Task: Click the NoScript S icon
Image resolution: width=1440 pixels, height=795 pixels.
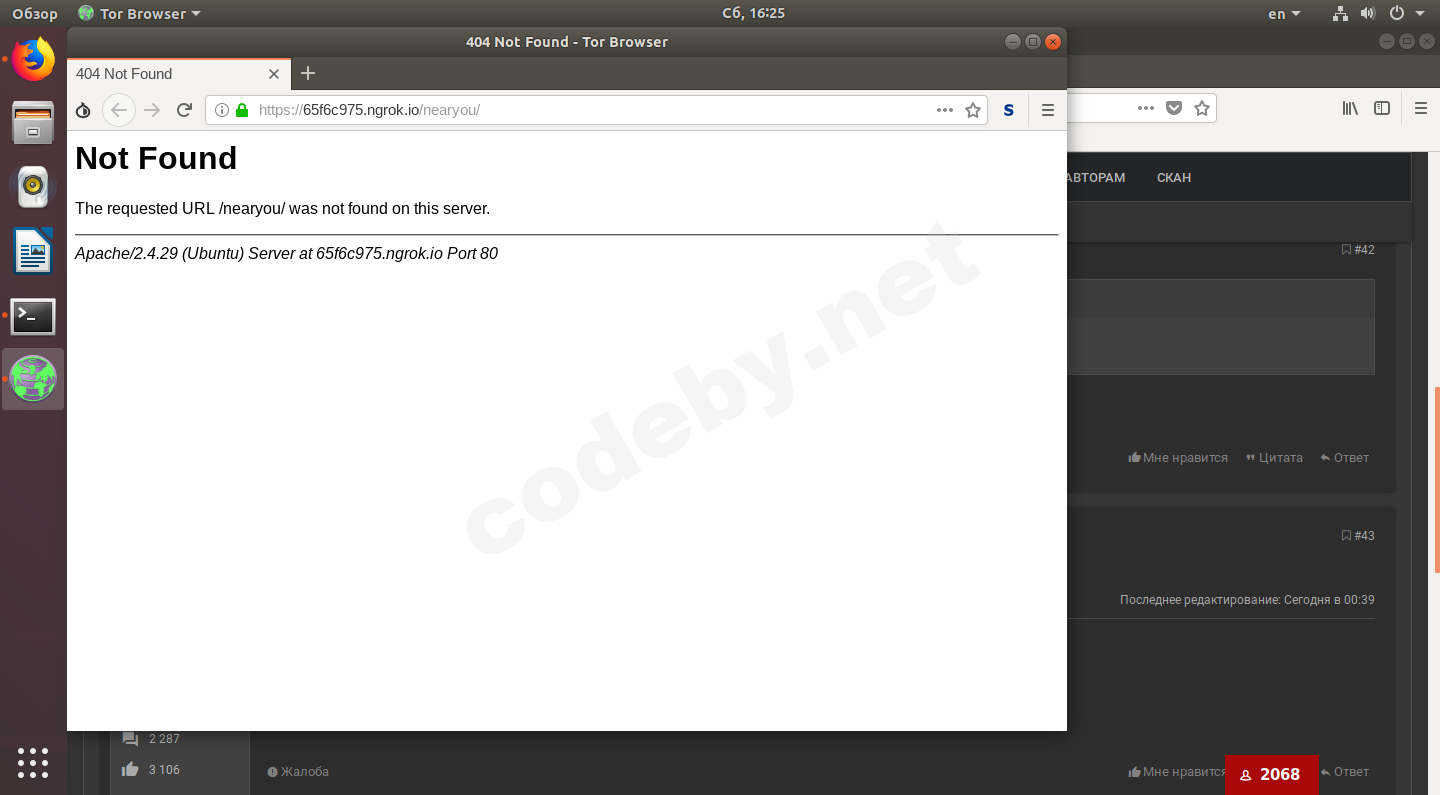Action: (1009, 110)
